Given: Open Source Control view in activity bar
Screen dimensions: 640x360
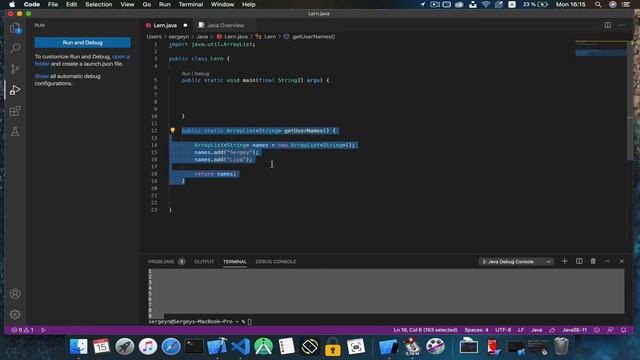Looking at the screenshot, I should click(15, 69).
